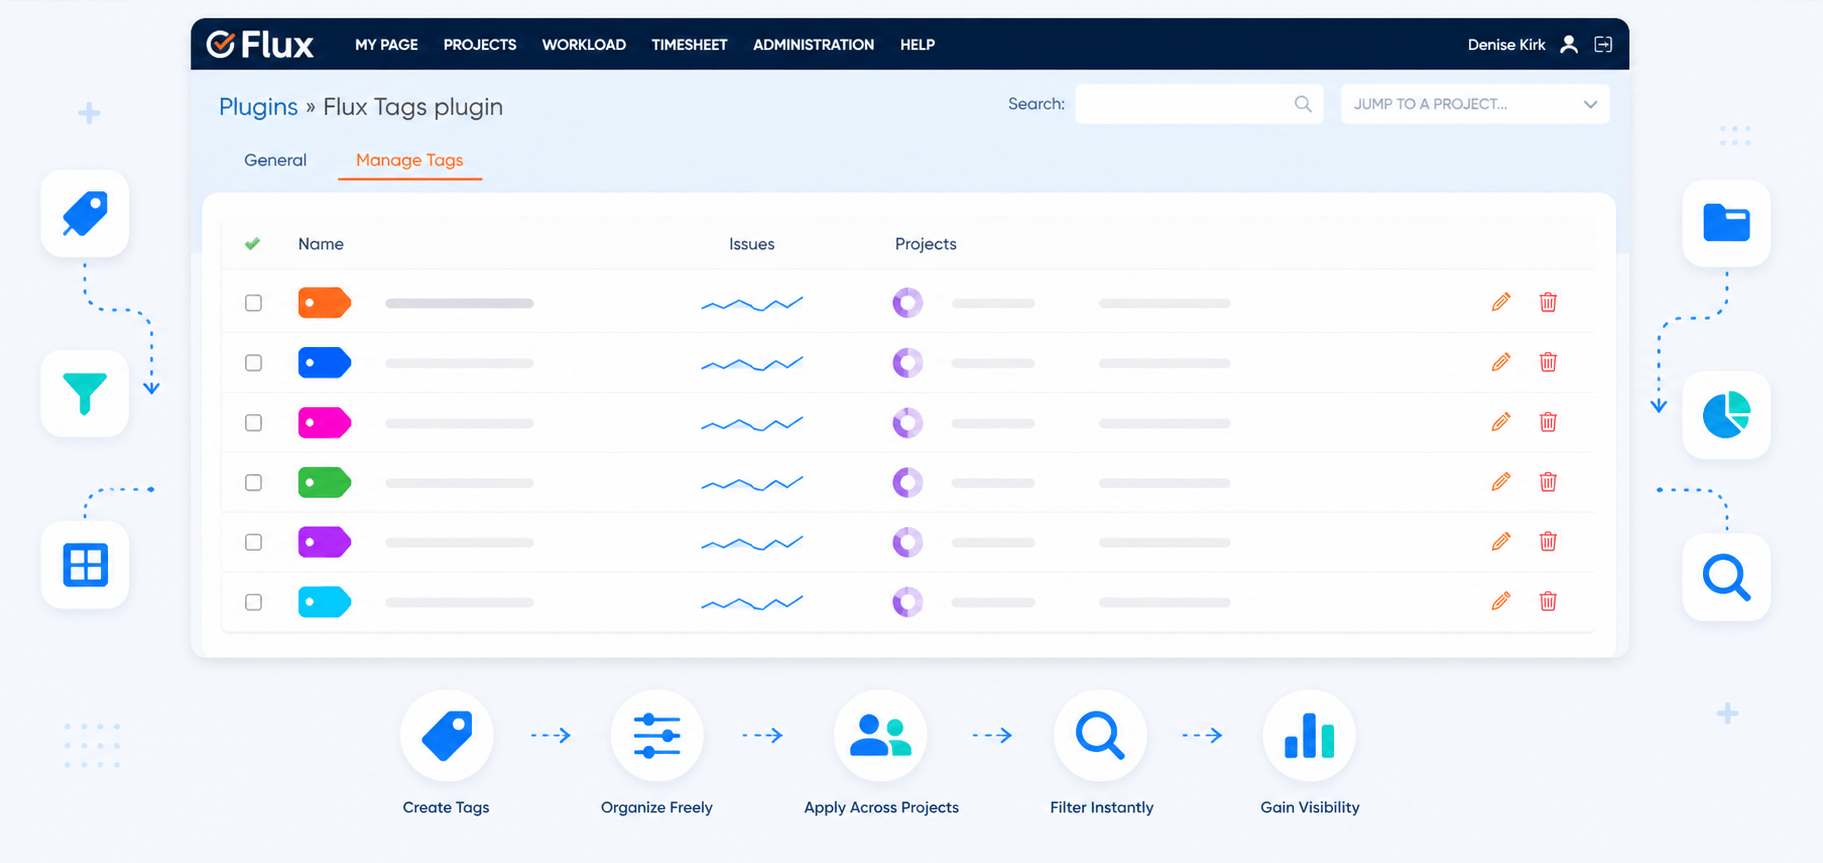Click the Filter Instantly search icon
The image size is (1823, 863).
point(1100,736)
